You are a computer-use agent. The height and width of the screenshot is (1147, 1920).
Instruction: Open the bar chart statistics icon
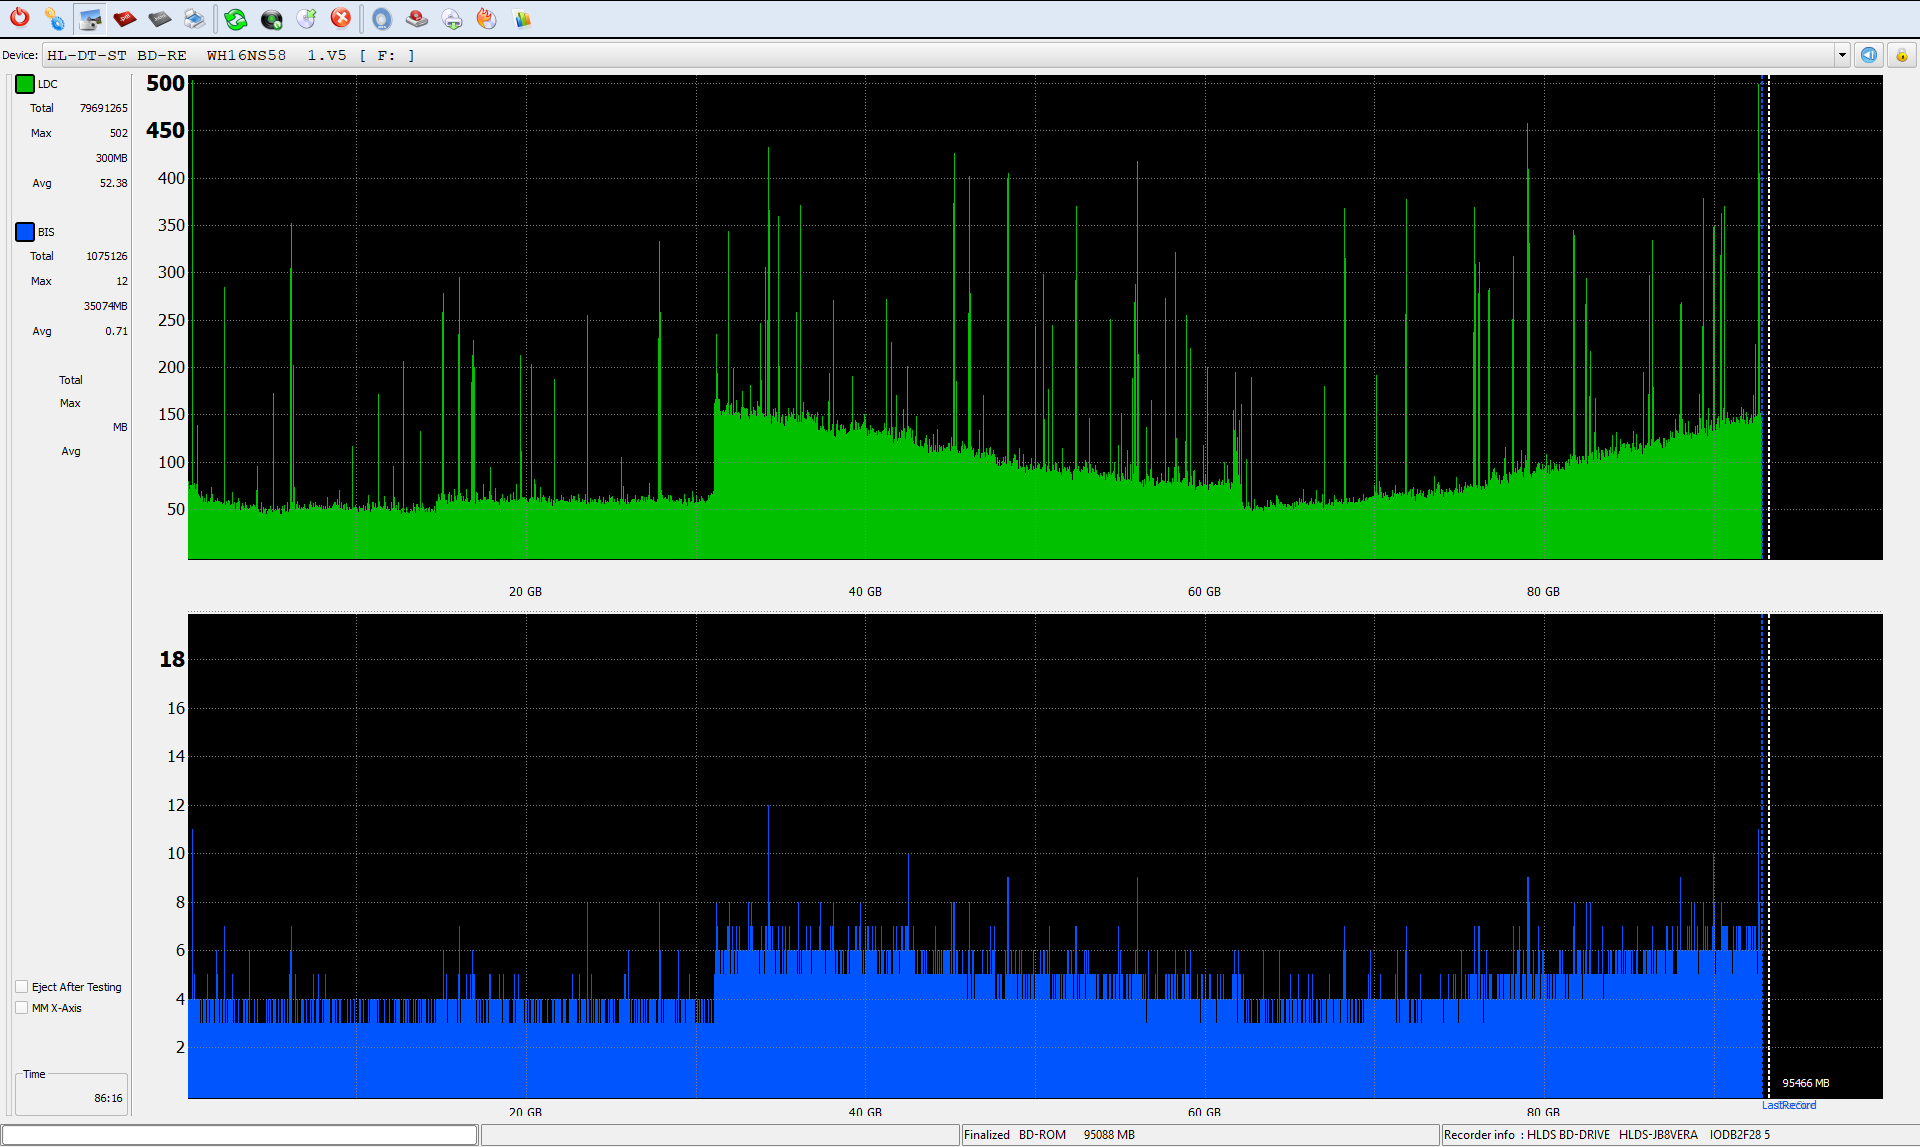(522, 18)
